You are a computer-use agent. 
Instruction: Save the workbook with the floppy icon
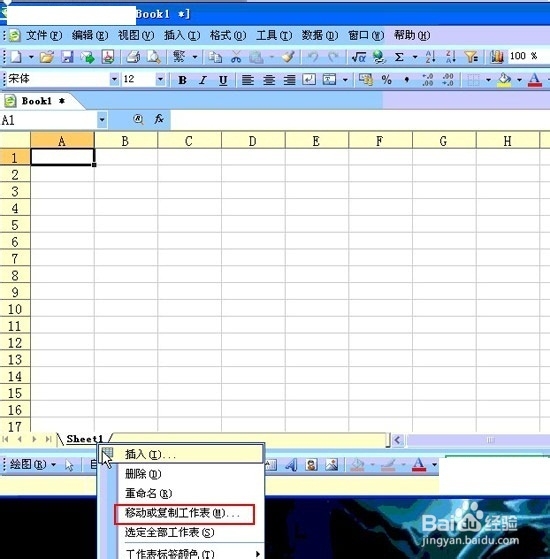coord(67,57)
